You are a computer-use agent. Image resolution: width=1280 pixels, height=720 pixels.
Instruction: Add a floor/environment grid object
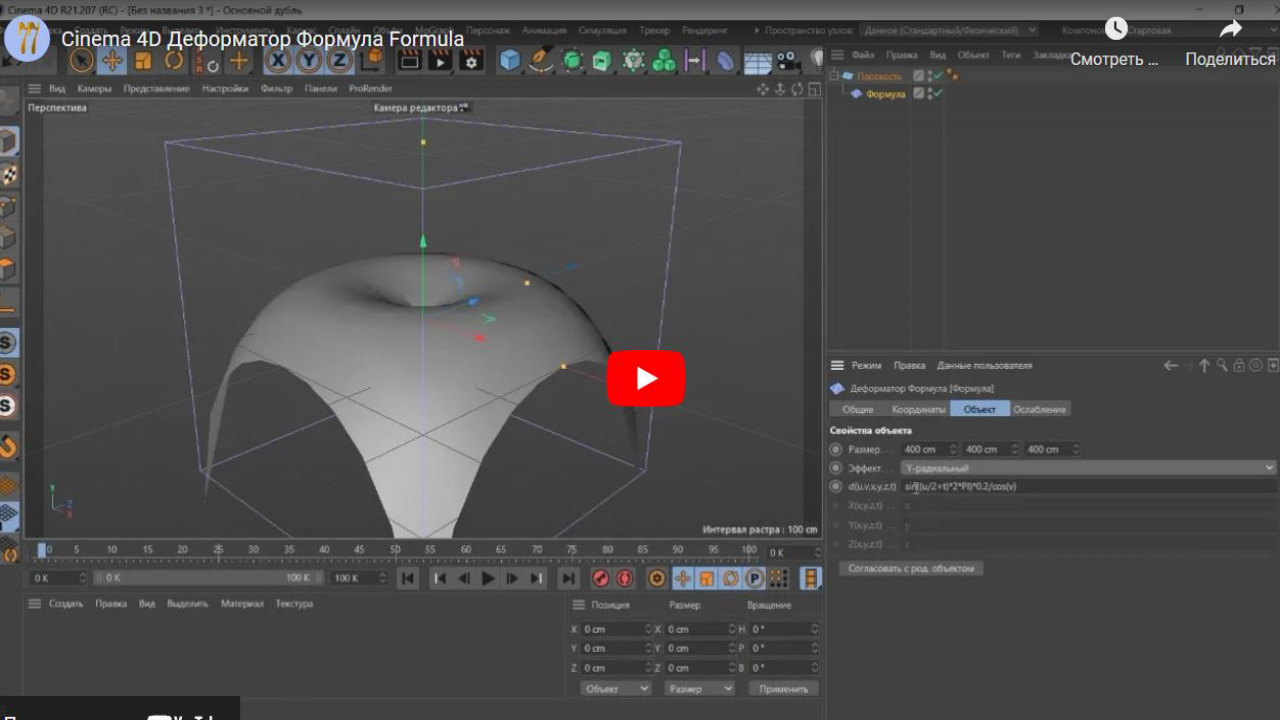pyautogui.click(x=757, y=62)
